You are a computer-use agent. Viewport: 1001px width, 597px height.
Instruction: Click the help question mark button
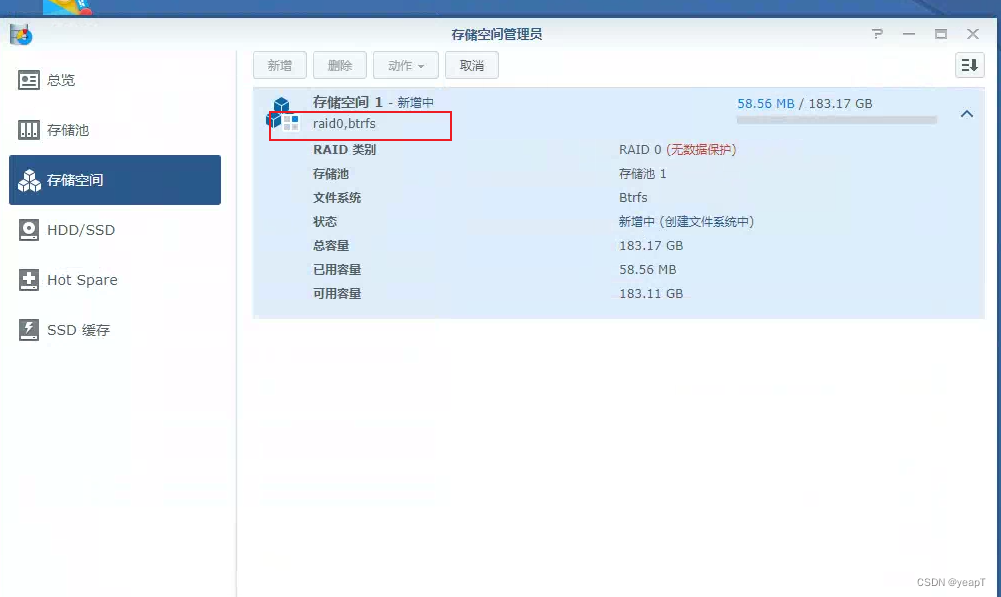[x=877, y=34]
